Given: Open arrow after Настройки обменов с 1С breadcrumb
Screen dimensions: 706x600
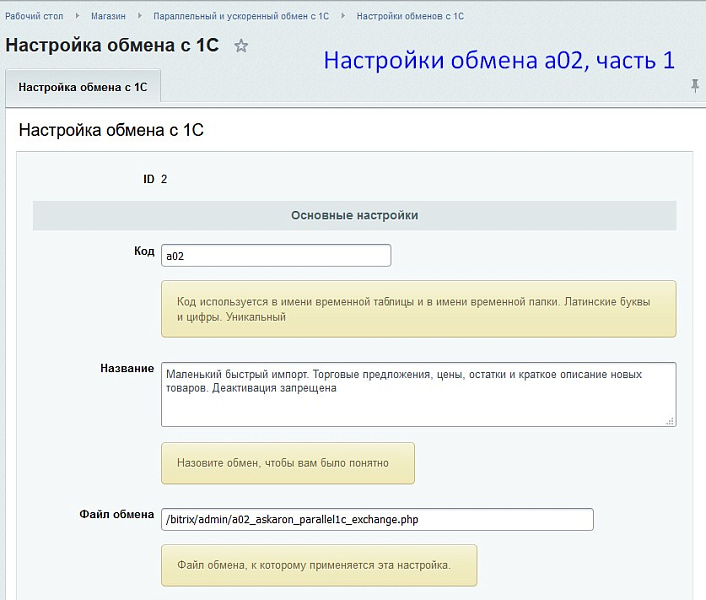Looking at the screenshot, I should click(473, 17).
